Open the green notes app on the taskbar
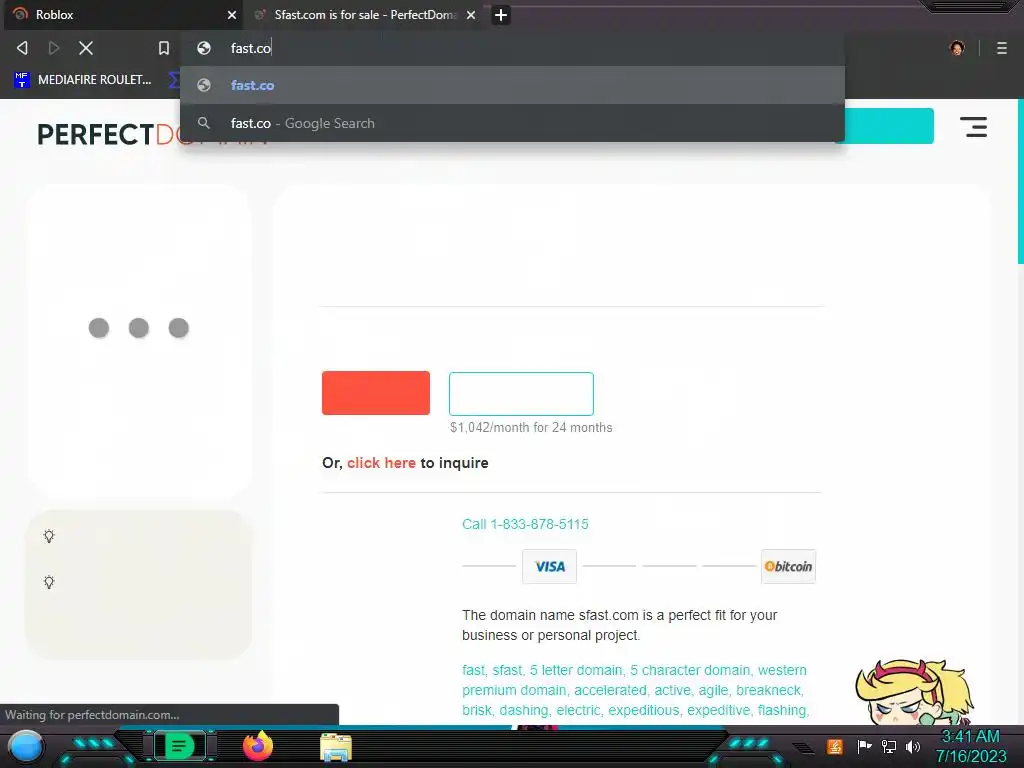Screen dimensions: 1024x768 [x=179, y=746]
